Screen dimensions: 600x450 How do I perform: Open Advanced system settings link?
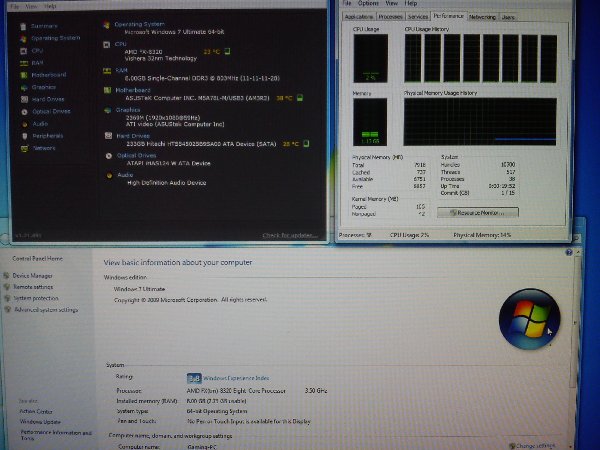46,310
